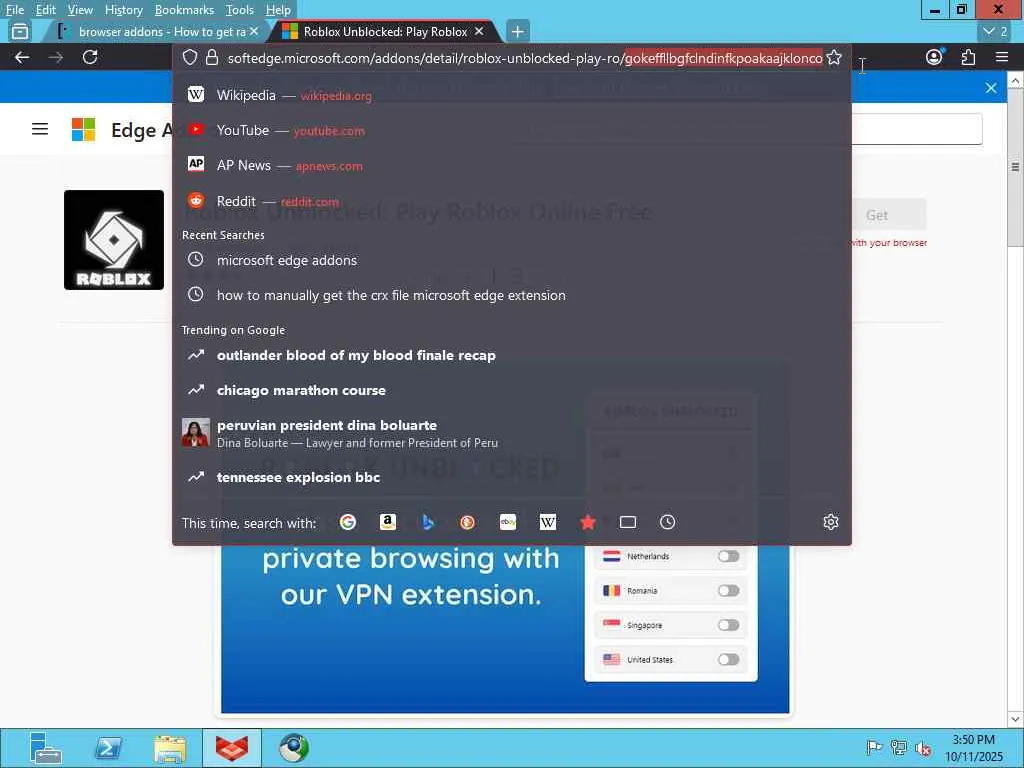1024x768 pixels.
Task: Choose trending 'tennessee explosion bbc'
Action: click(x=511, y=477)
